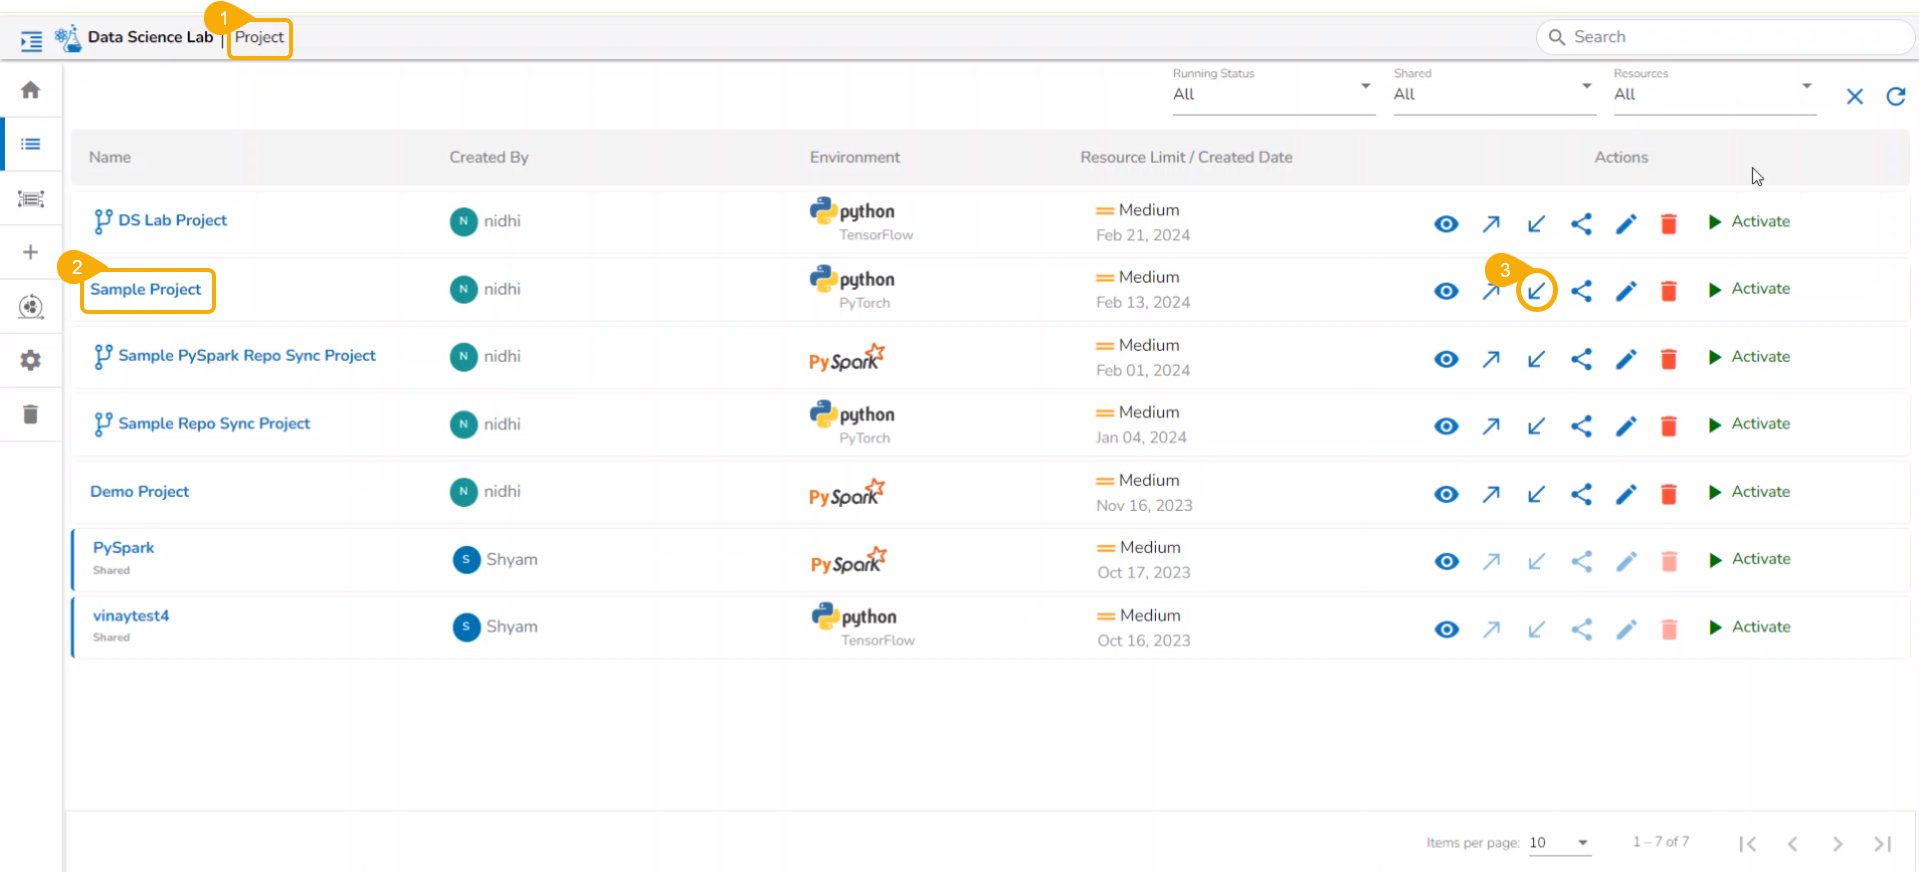
Task: Click the pull arrow icon for Sample Project
Action: tap(1536, 291)
